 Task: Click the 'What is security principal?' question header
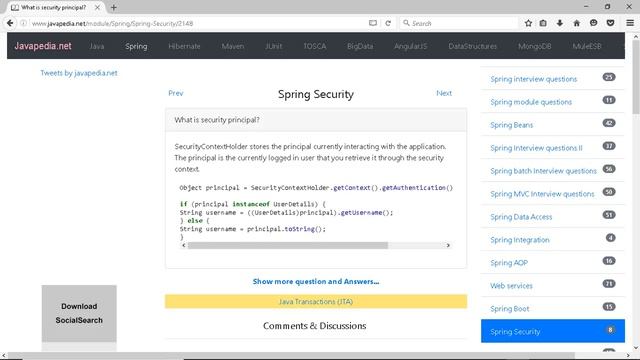click(316, 120)
